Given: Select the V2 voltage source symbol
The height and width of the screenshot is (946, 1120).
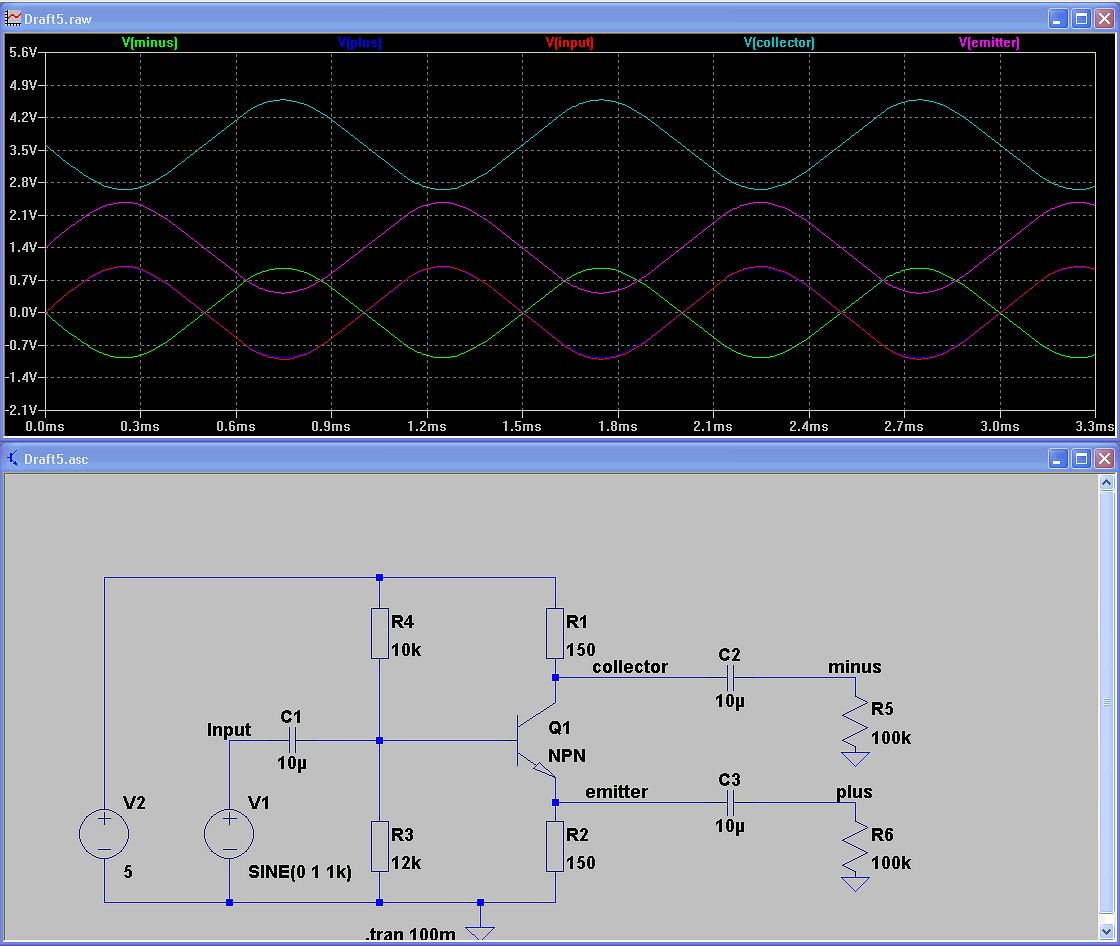Looking at the screenshot, I should [x=104, y=833].
